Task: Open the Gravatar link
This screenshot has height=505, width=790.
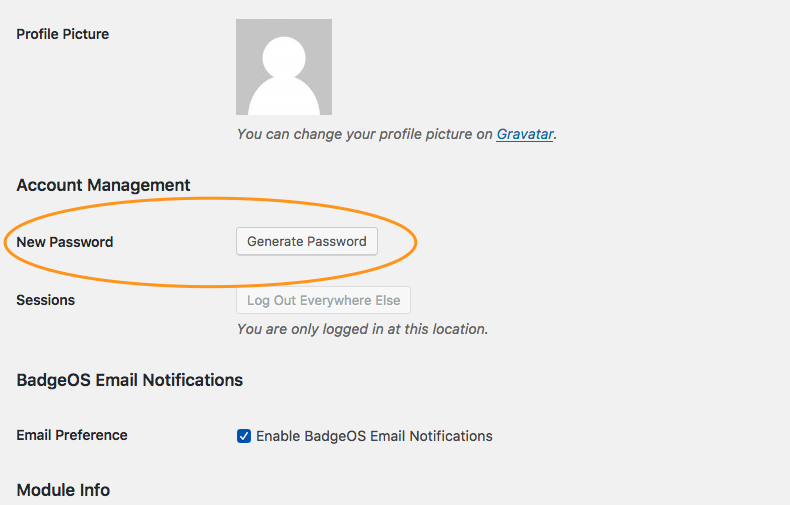Action: click(x=524, y=134)
